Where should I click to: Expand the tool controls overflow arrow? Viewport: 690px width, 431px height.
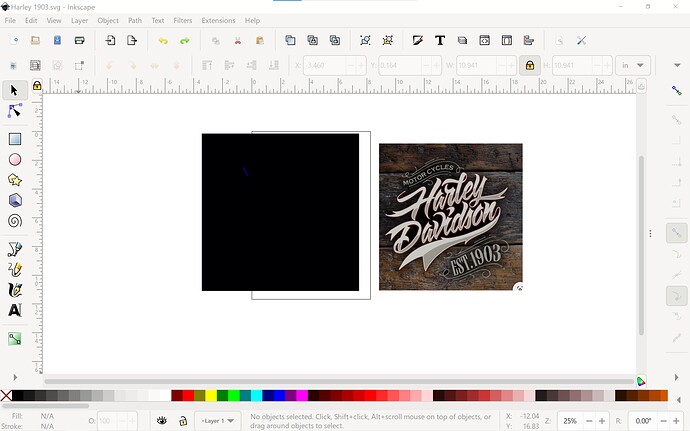[x=677, y=66]
